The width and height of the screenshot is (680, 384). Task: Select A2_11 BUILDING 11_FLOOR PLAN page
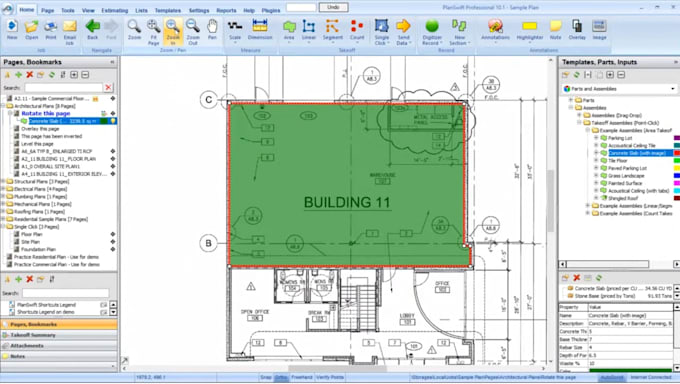click(59, 159)
